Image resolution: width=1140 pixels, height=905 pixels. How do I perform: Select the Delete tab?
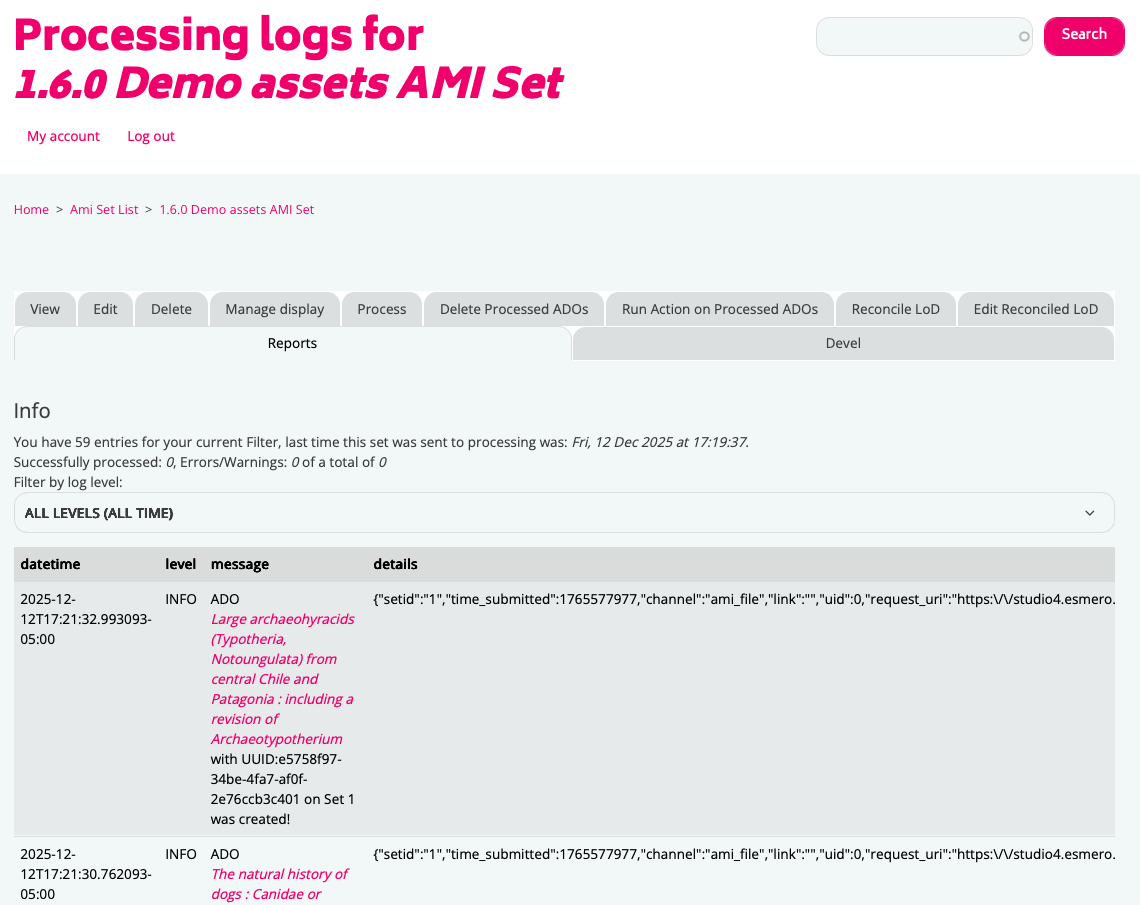point(171,309)
